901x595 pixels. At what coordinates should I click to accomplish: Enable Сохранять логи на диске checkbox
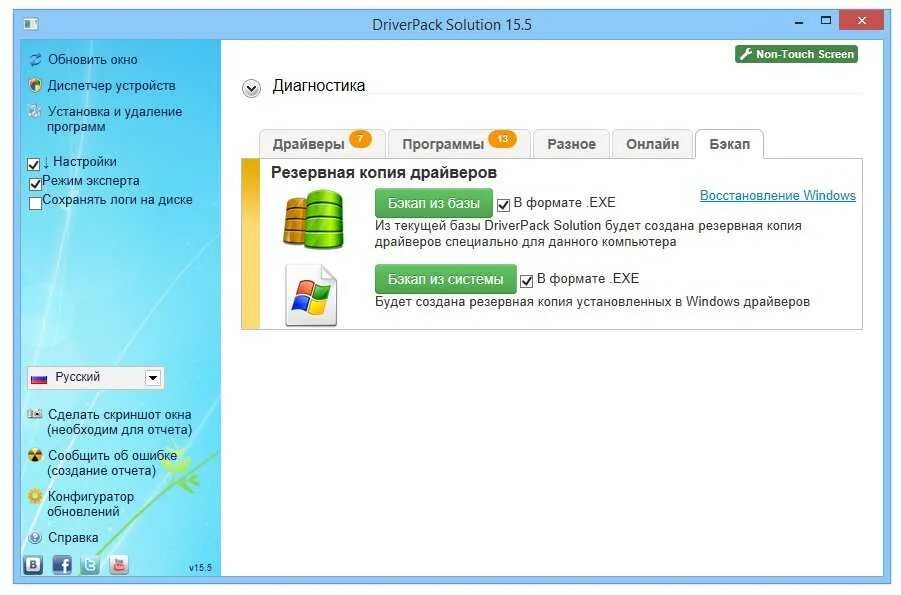[35, 203]
